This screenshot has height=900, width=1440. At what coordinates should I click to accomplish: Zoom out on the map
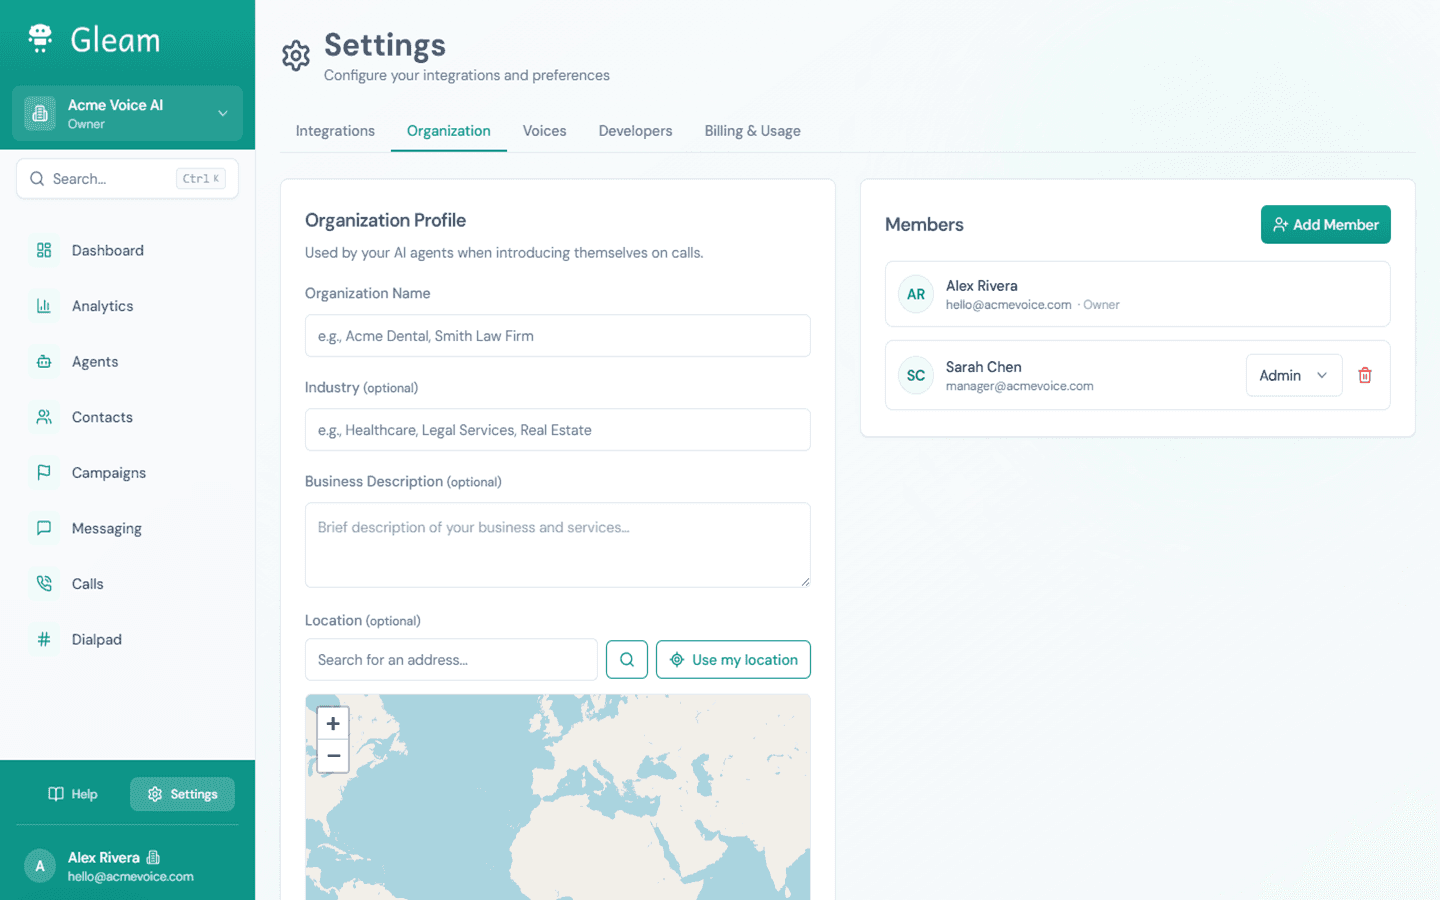[333, 756]
